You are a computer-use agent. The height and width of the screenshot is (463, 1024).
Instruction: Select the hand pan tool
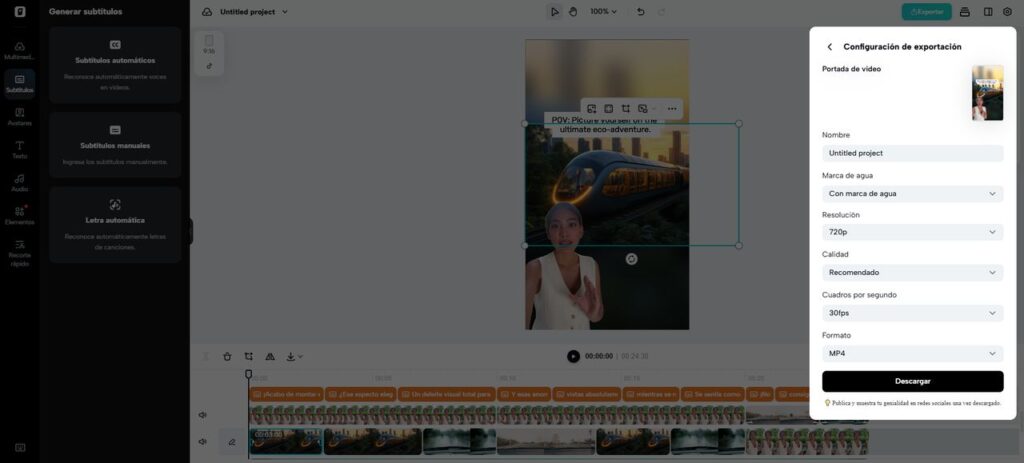click(573, 12)
